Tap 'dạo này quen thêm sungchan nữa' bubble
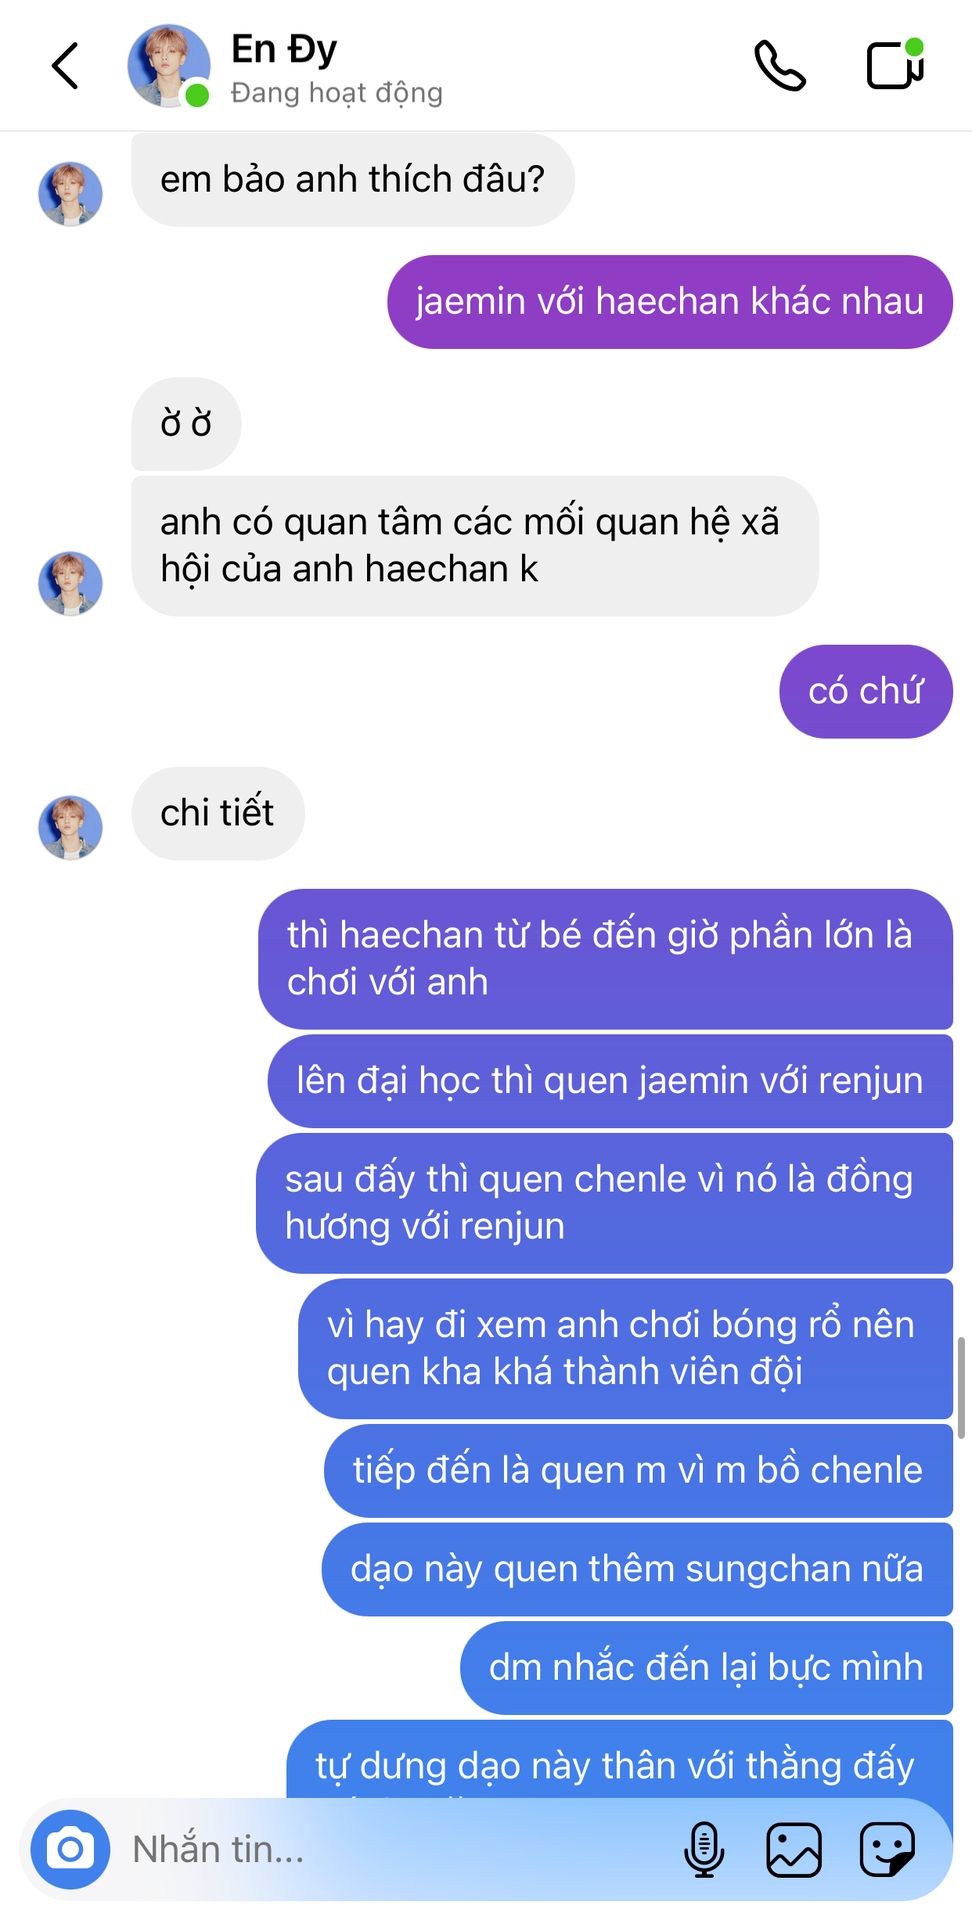 pyautogui.click(x=637, y=1570)
